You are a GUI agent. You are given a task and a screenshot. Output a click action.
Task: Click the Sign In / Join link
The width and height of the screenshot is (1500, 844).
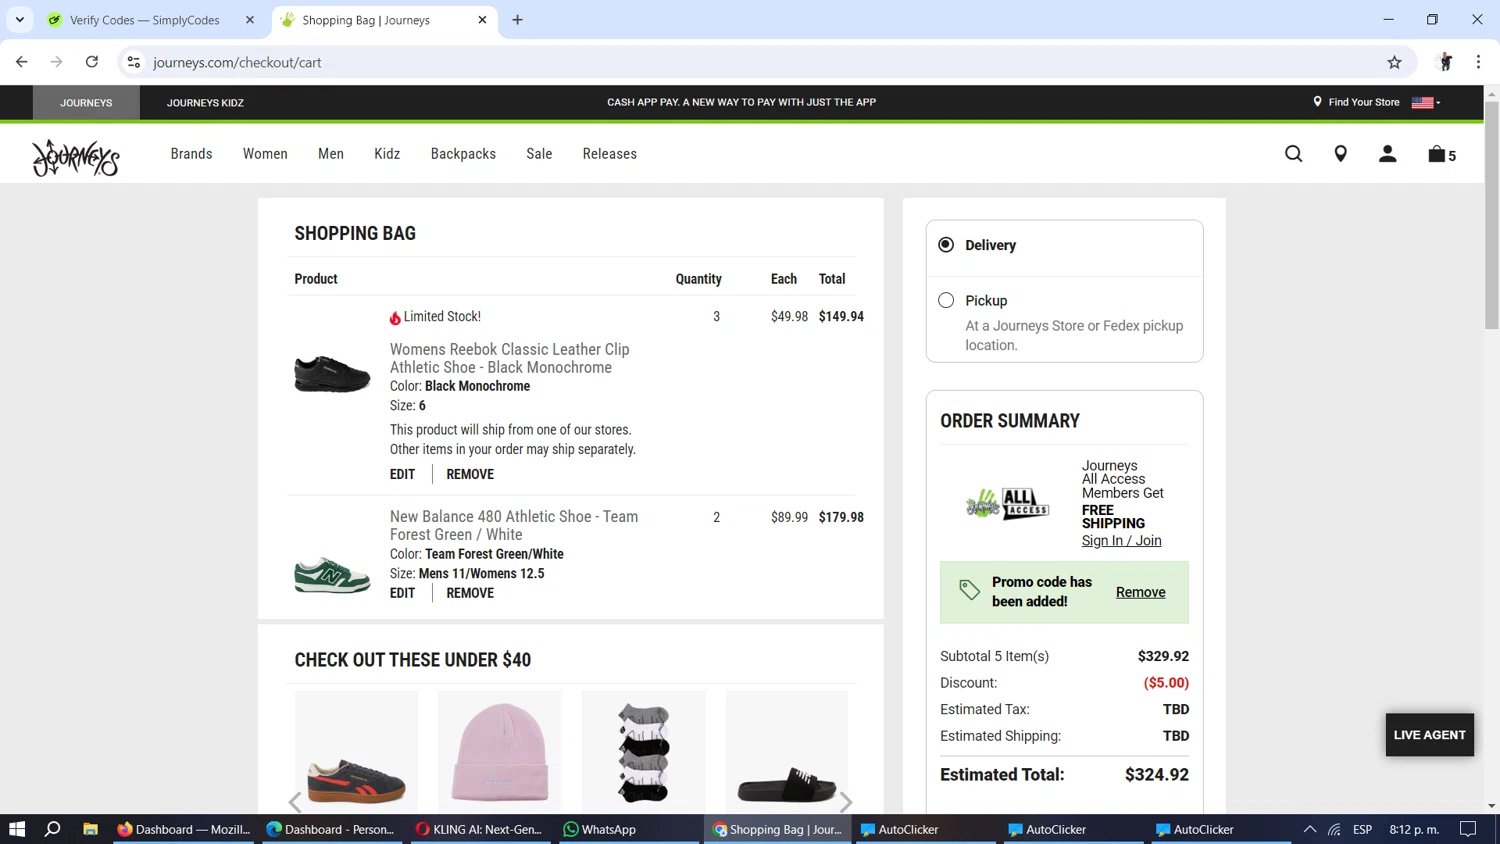[1121, 541]
